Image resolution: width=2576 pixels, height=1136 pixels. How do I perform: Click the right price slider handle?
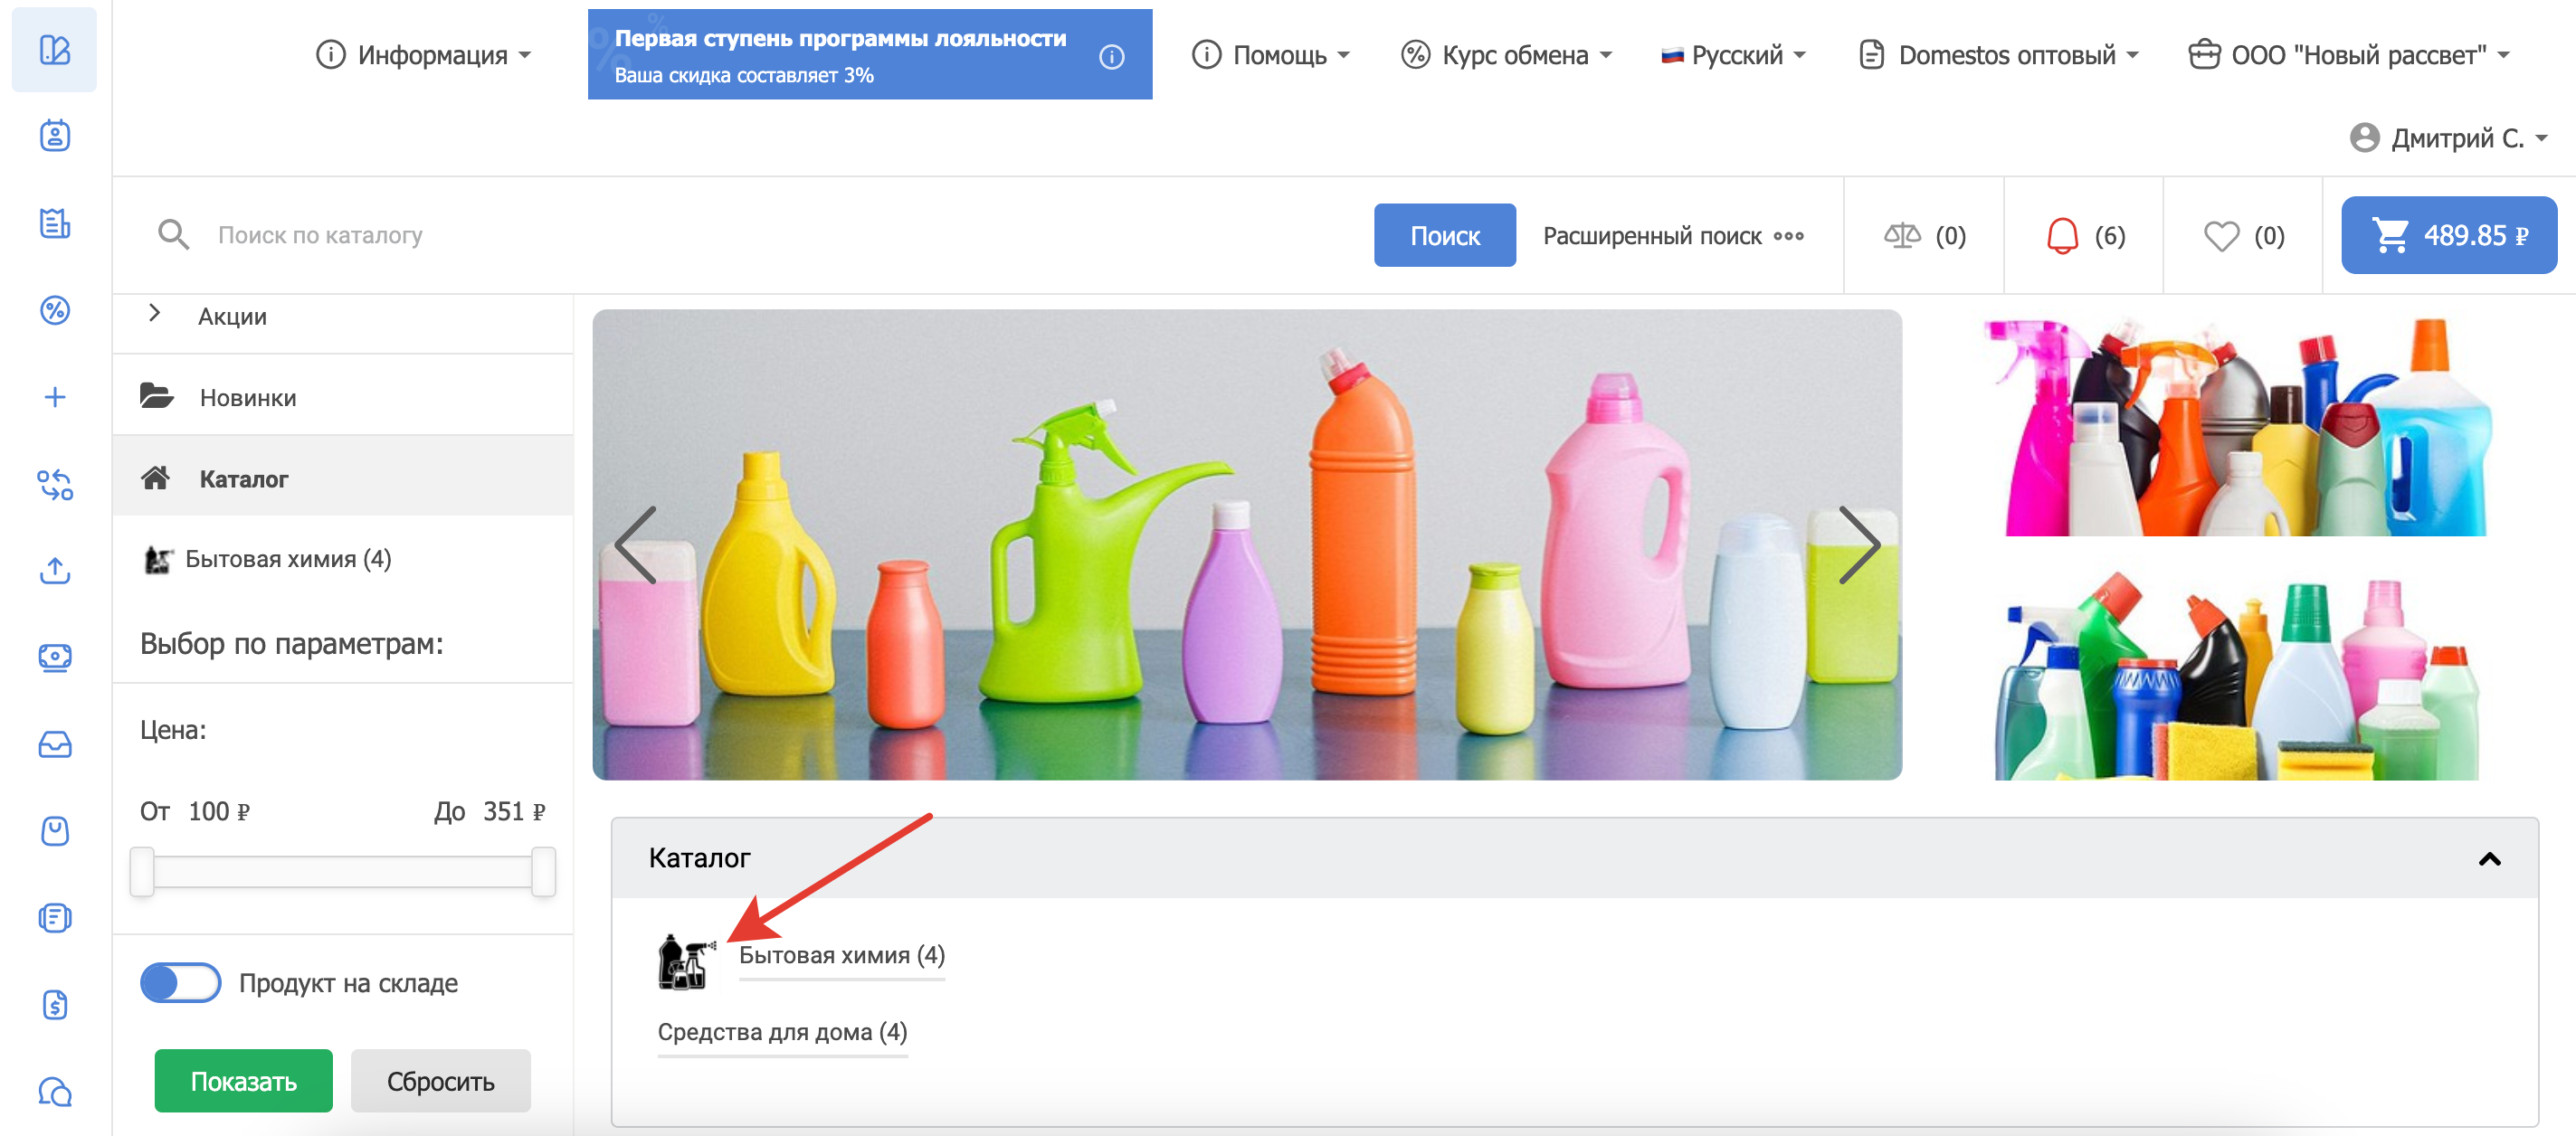coord(543,871)
